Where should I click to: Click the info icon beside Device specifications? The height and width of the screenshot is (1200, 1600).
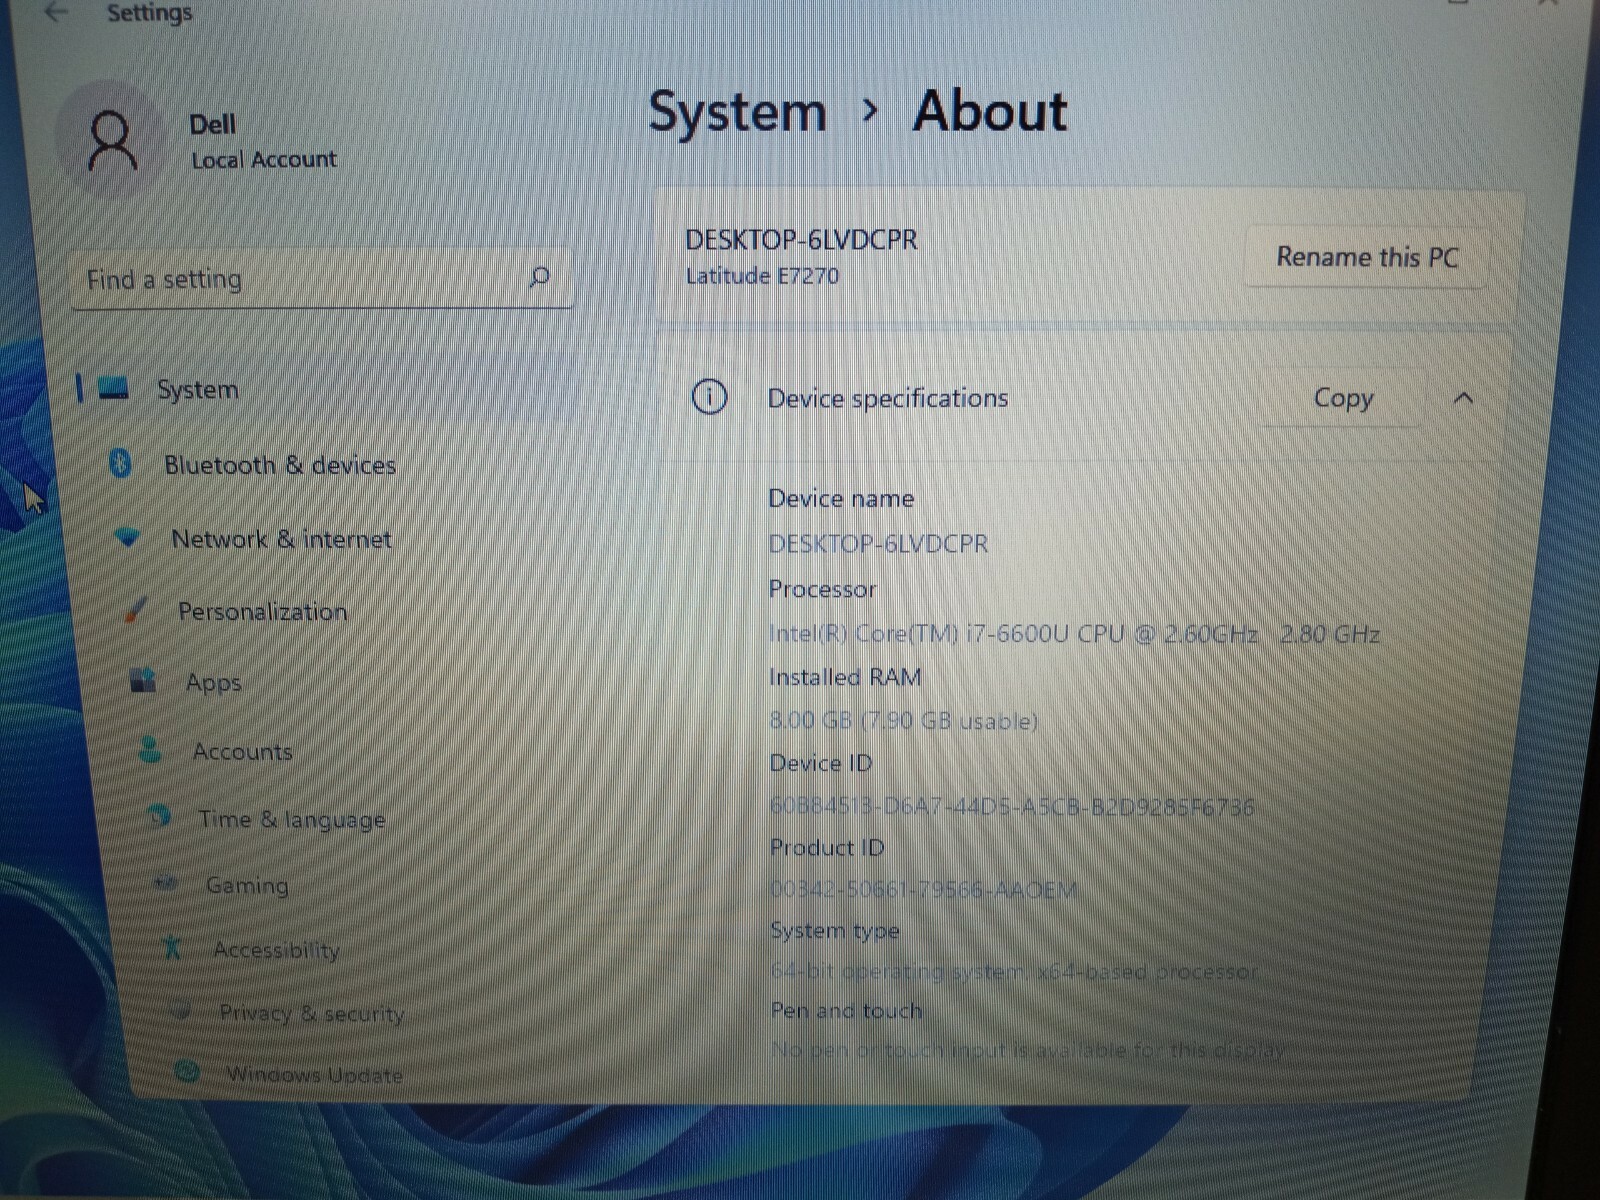click(x=709, y=397)
